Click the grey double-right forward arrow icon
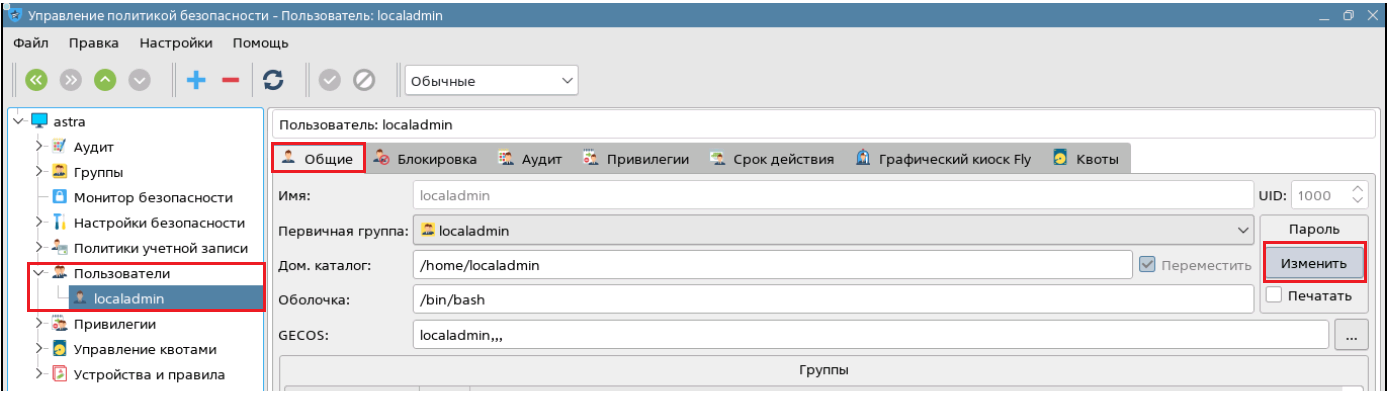 (x=70, y=81)
